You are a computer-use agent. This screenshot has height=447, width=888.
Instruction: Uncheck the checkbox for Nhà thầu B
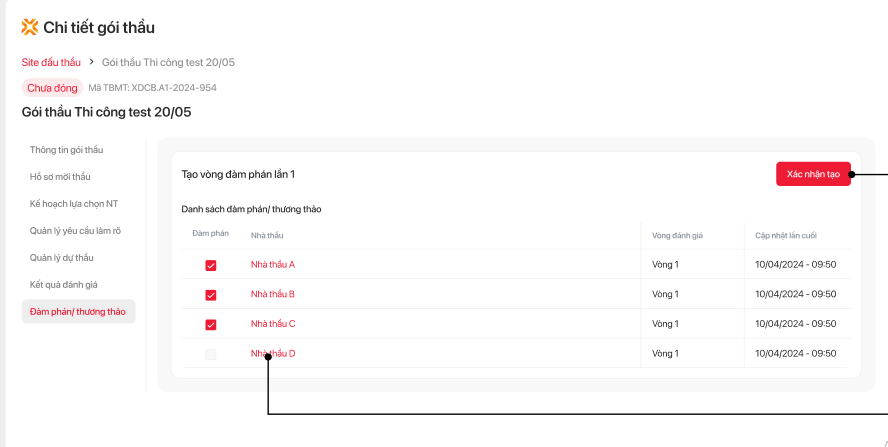click(211, 295)
